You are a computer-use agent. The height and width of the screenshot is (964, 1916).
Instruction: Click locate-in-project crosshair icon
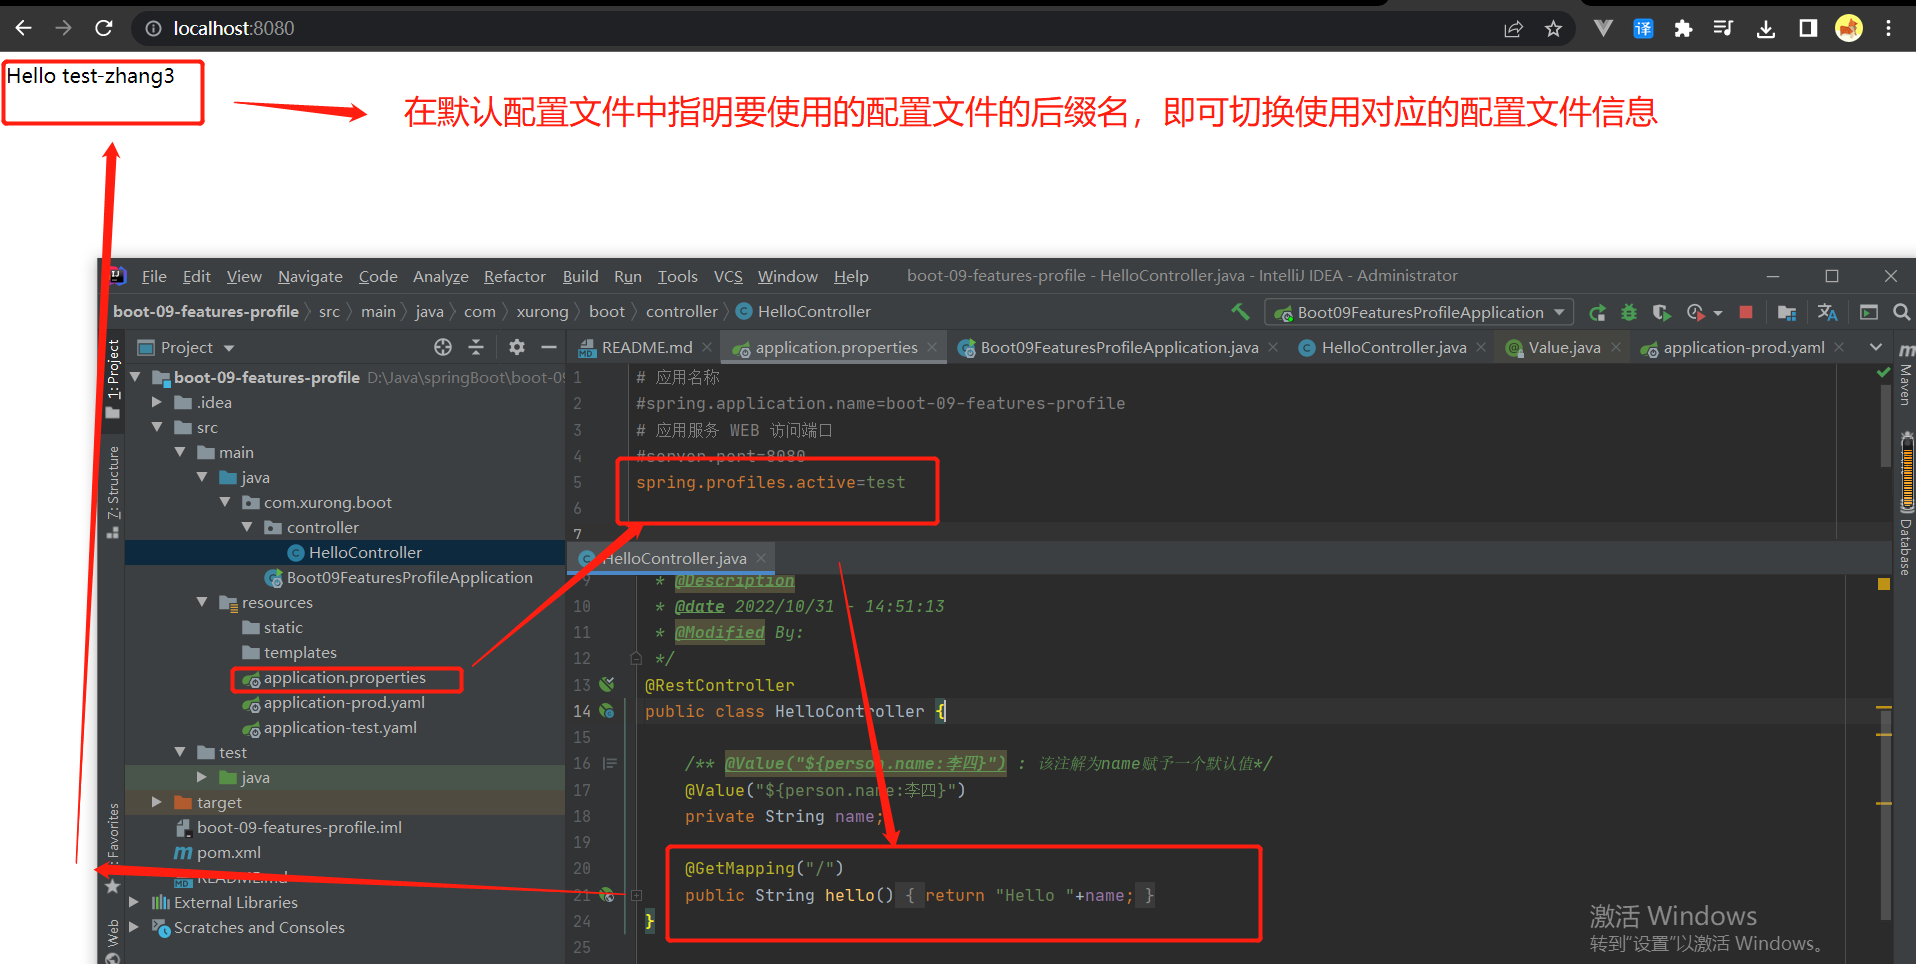point(443,347)
